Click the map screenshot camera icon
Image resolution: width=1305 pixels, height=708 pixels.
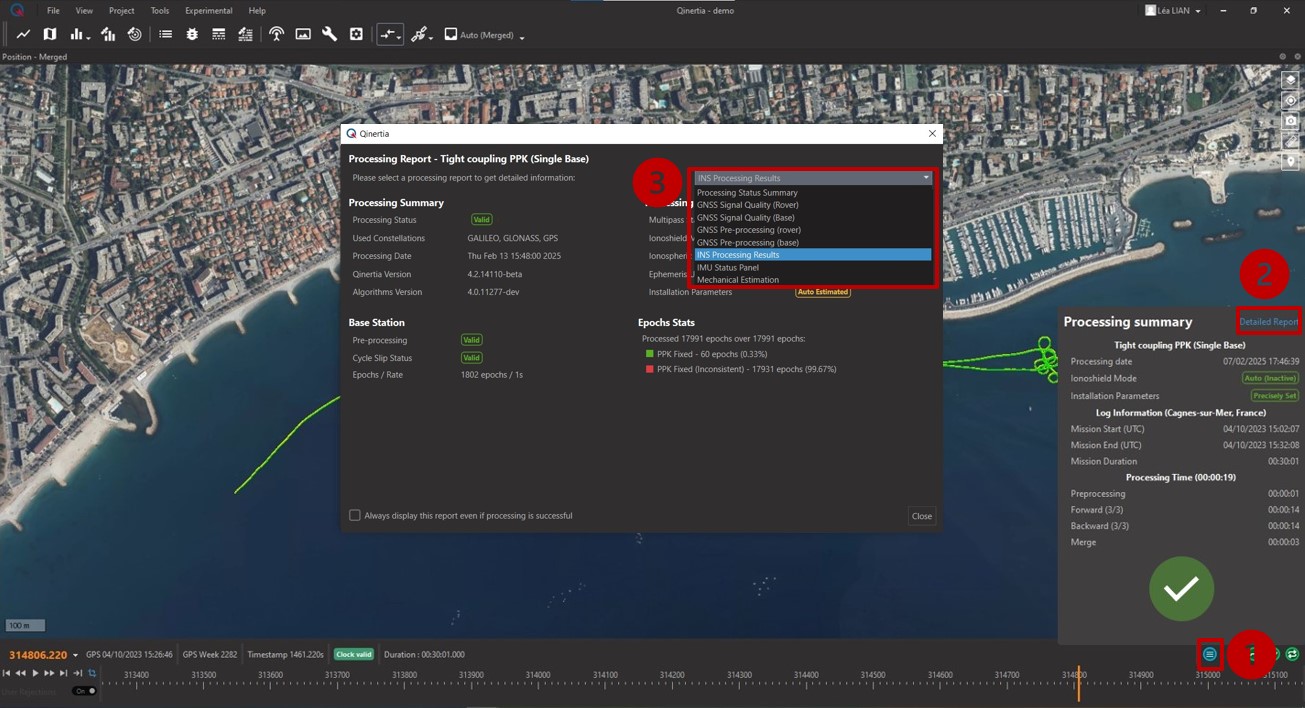point(1290,121)
